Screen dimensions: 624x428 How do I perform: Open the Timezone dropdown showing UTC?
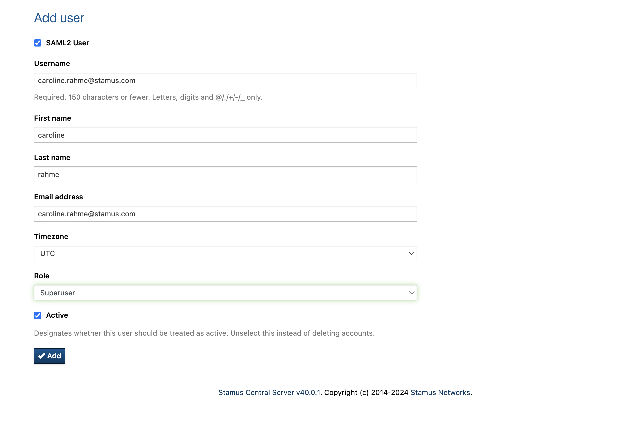[x=225, y=254]
